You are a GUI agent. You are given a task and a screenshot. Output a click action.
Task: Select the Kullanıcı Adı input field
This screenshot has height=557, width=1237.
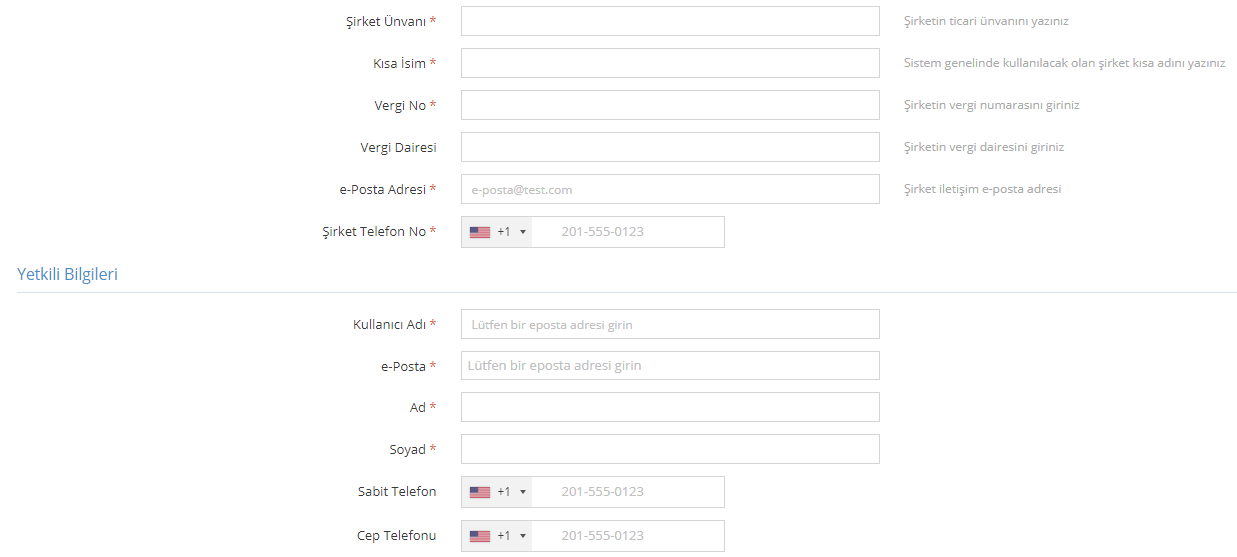670,324
